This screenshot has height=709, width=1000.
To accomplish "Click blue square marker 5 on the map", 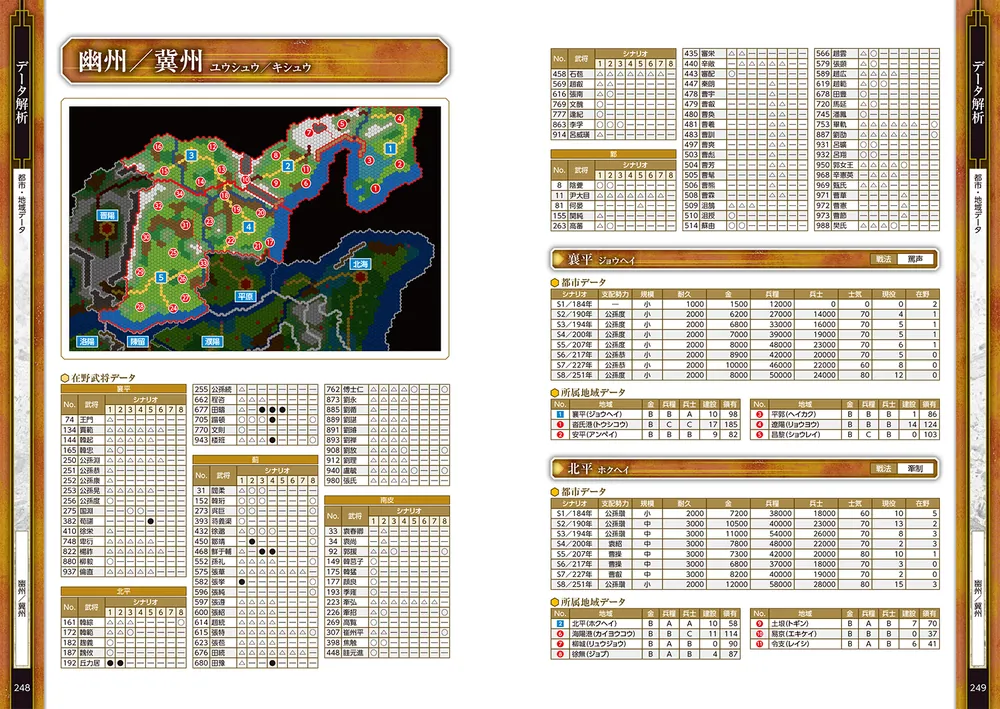I will click(x=161, y=277).
